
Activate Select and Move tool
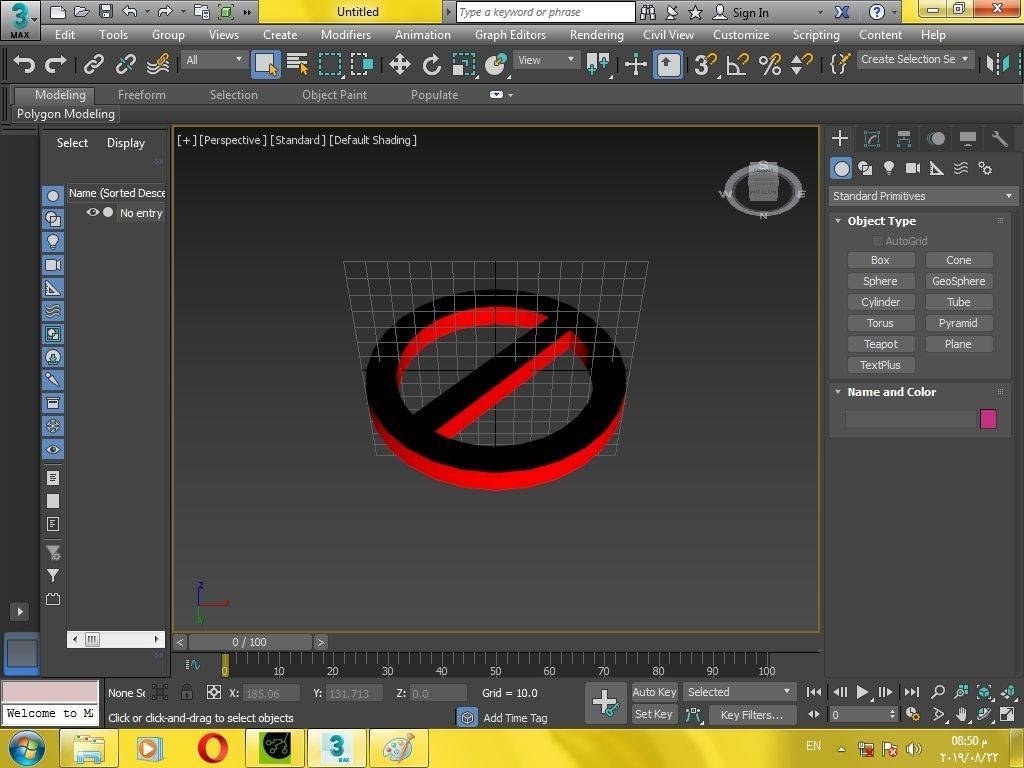click(399, 64)
